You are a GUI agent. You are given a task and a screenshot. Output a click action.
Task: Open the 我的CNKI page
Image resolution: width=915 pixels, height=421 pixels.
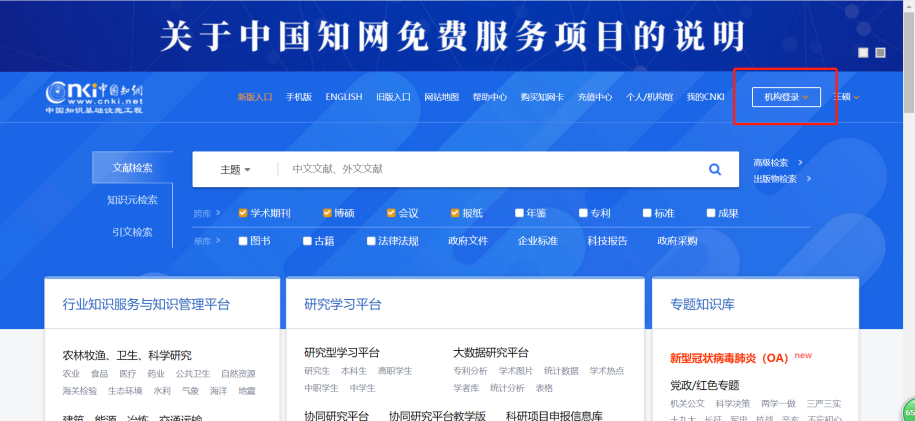pyautogui.click(x=706, y=97)
